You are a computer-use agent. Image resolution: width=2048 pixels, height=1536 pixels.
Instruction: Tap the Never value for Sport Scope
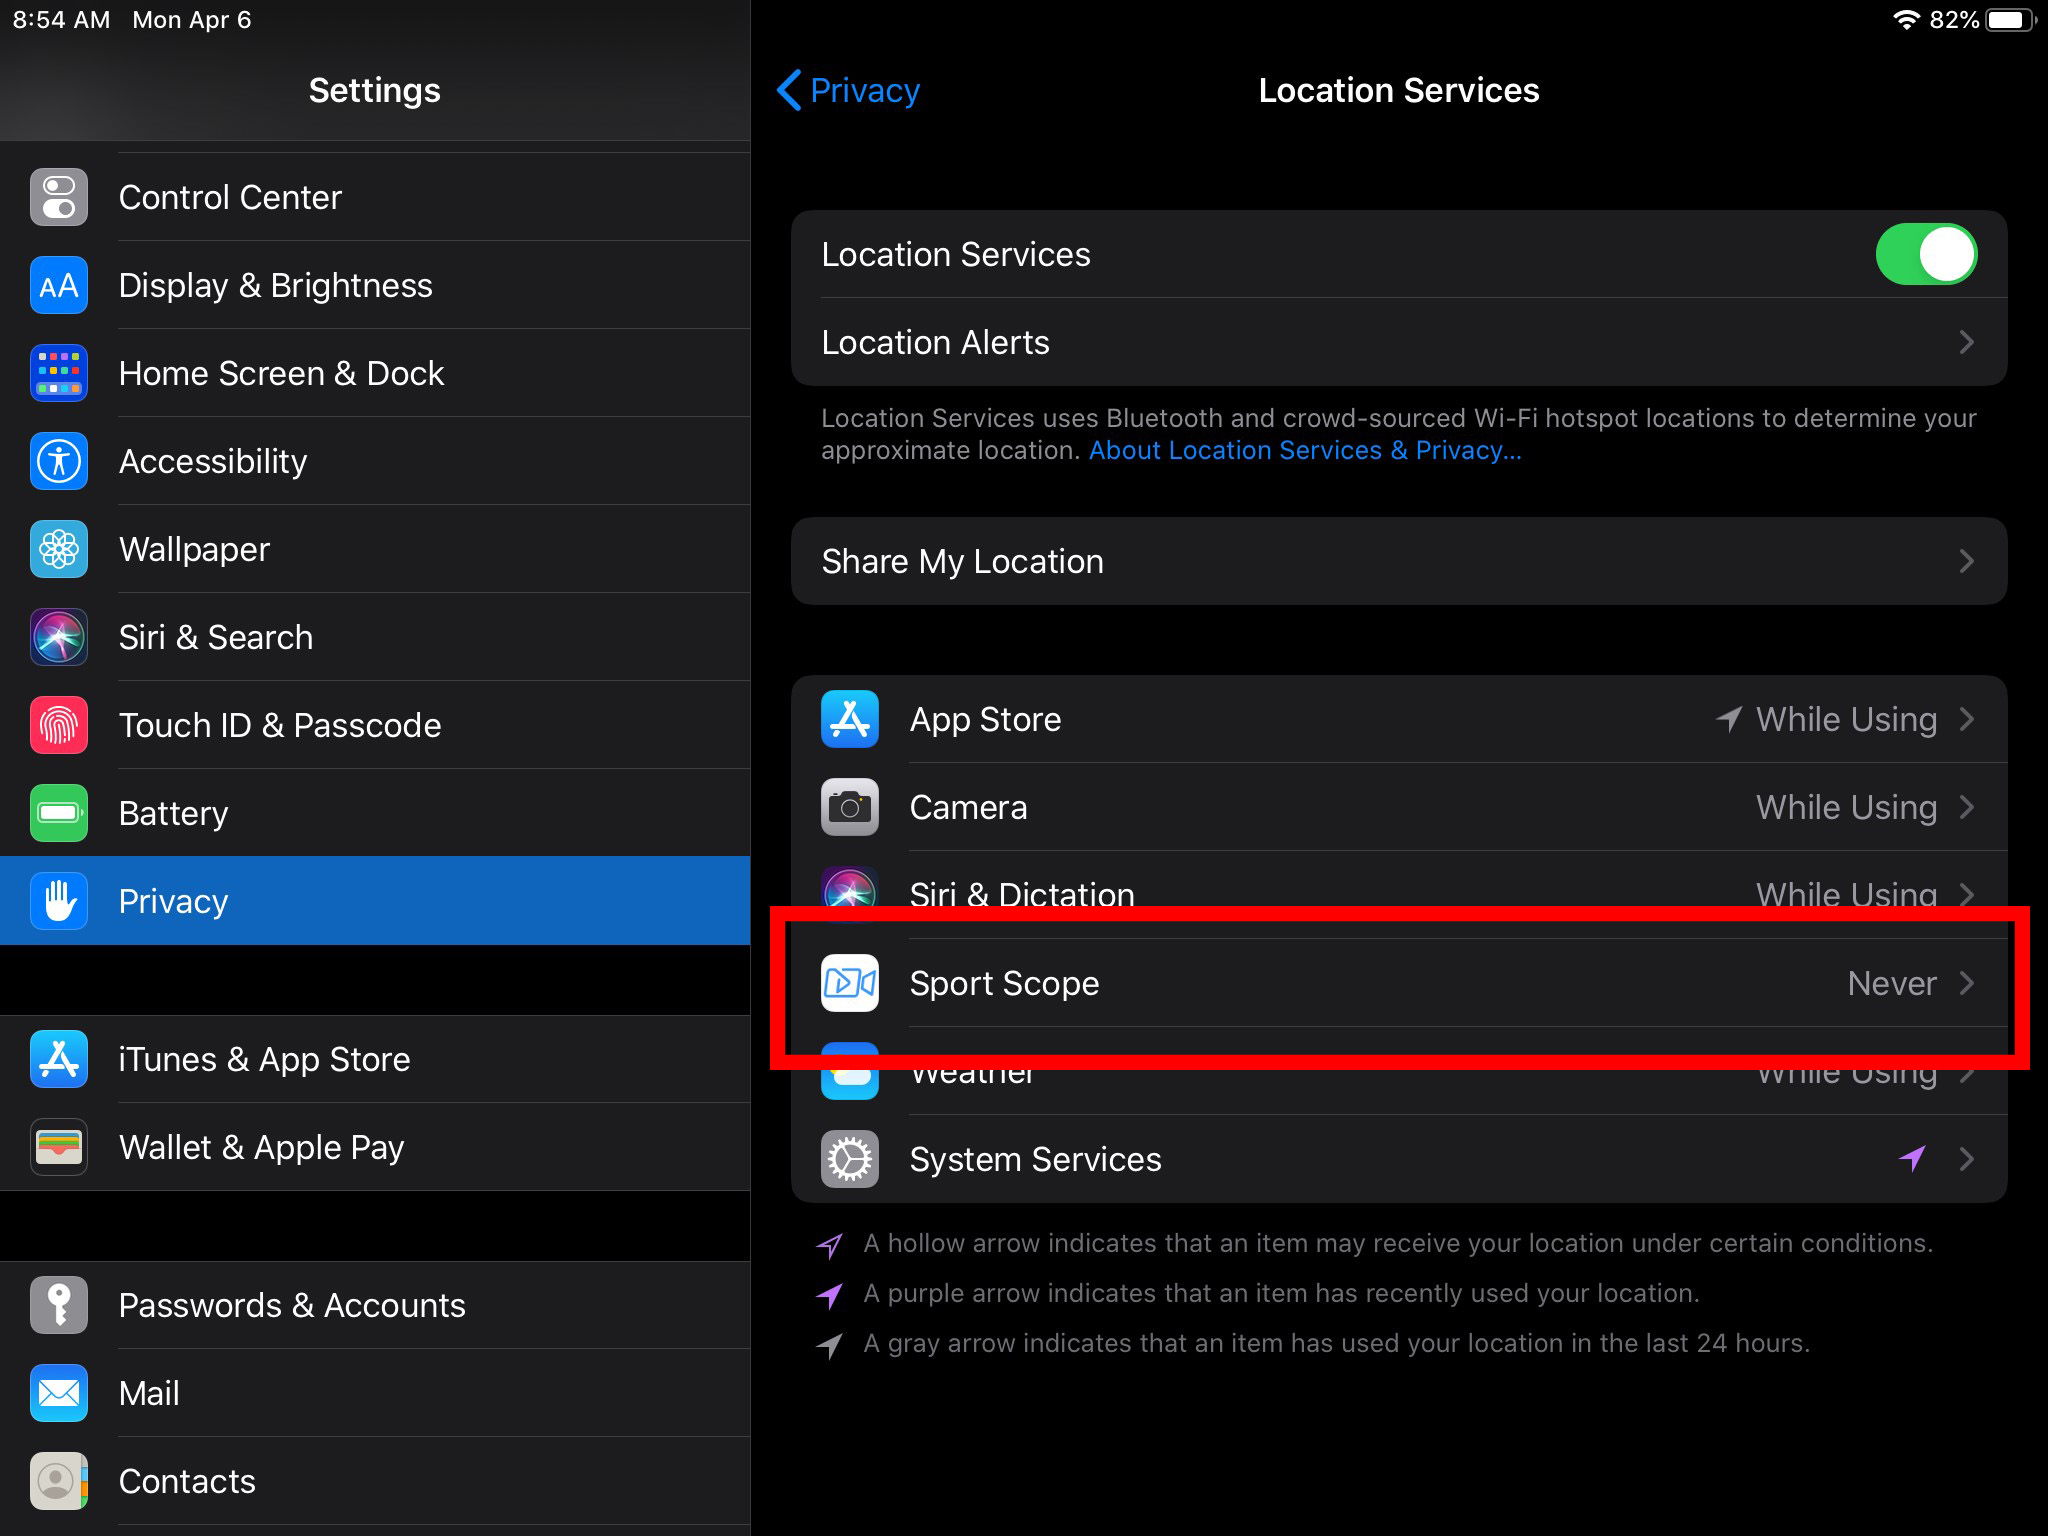coord(1892,983)
